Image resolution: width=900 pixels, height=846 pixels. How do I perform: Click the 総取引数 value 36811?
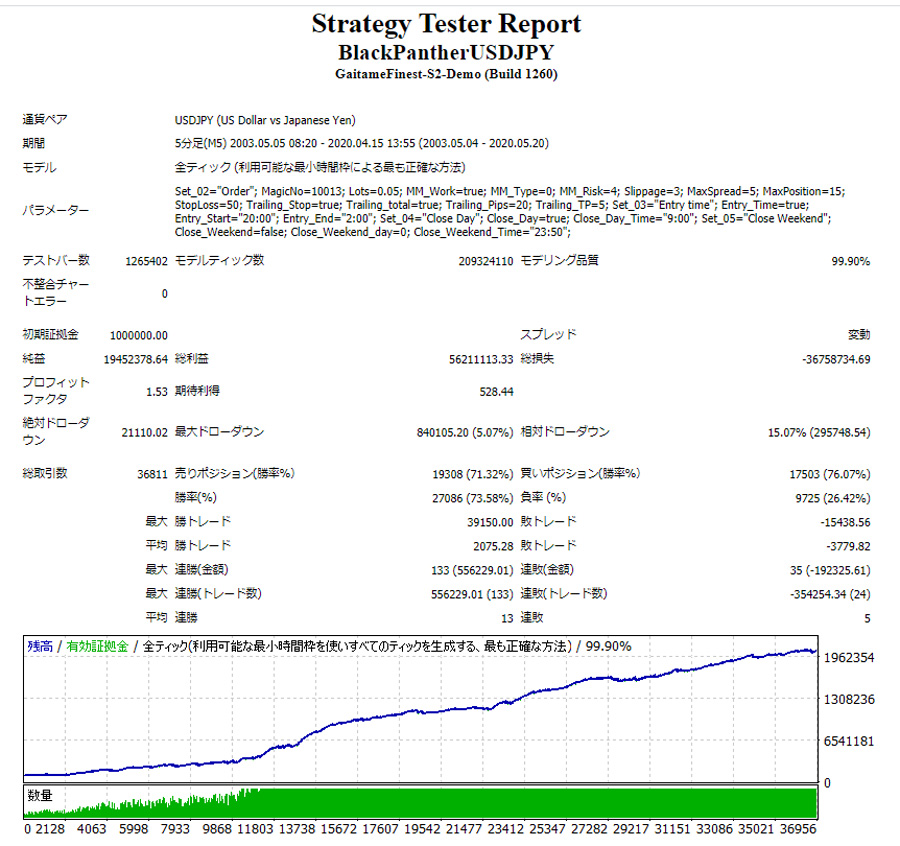coord(153,474)
